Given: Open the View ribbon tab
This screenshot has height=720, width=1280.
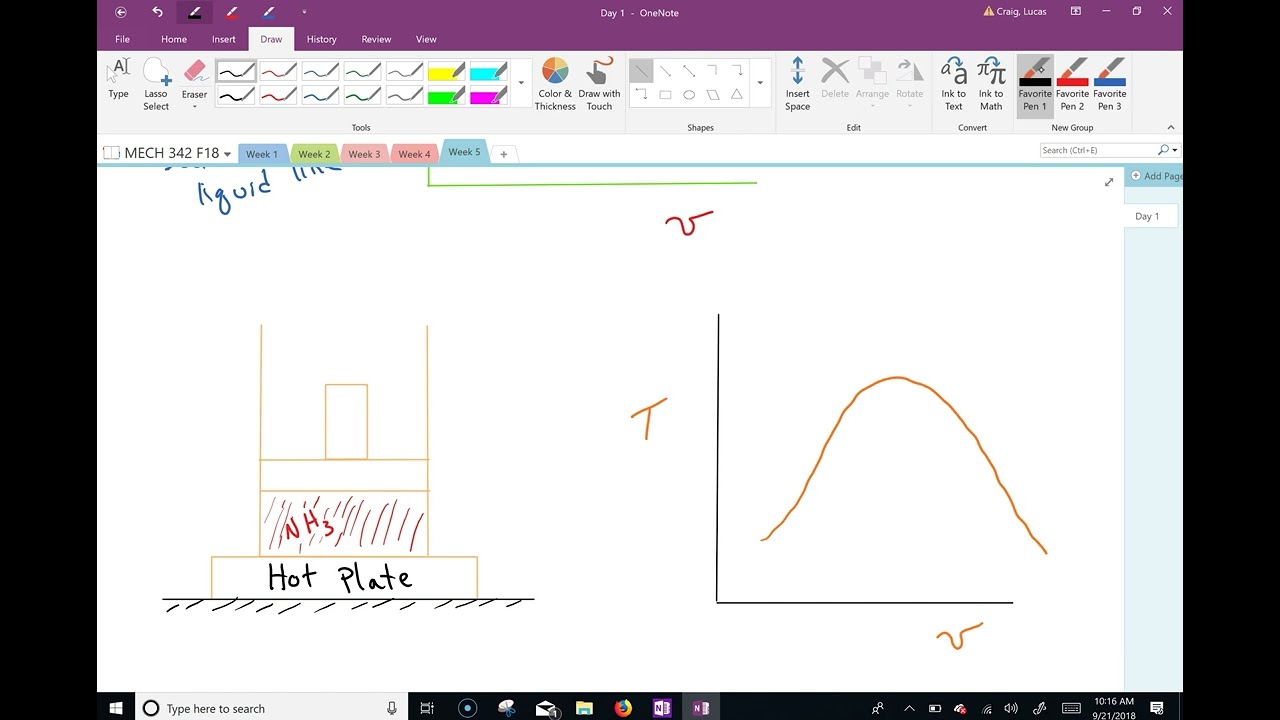Looking at the screenshot, I should coord(426,39).
